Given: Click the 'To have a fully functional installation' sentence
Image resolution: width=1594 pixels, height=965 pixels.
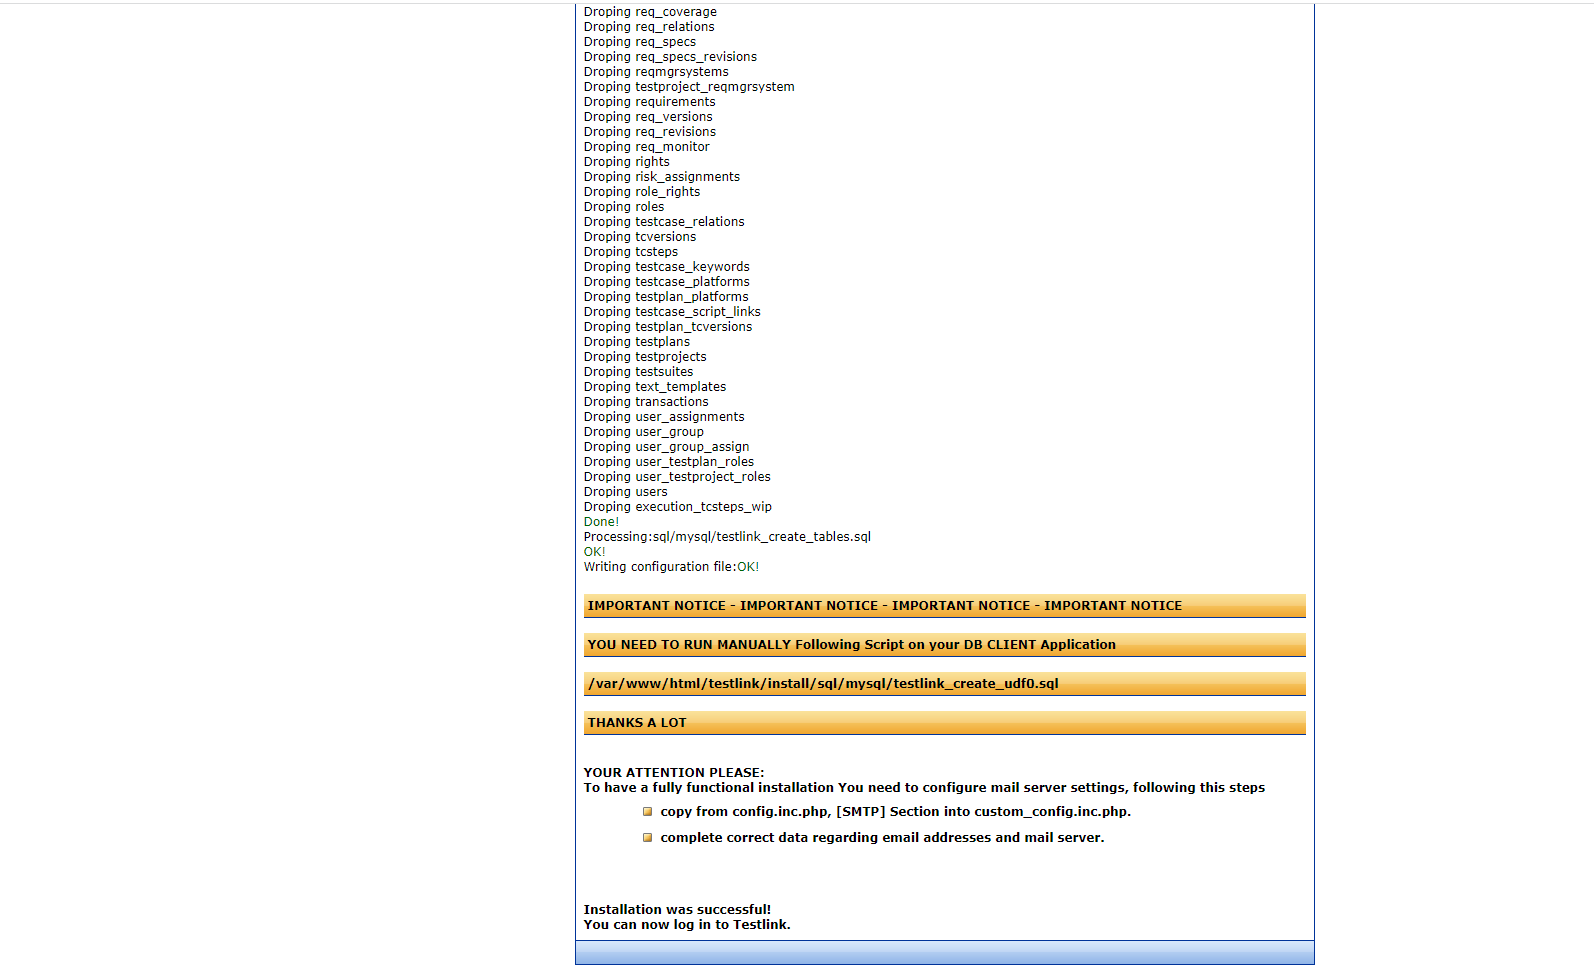Looking at the screenshot, I should coord(924,788).
